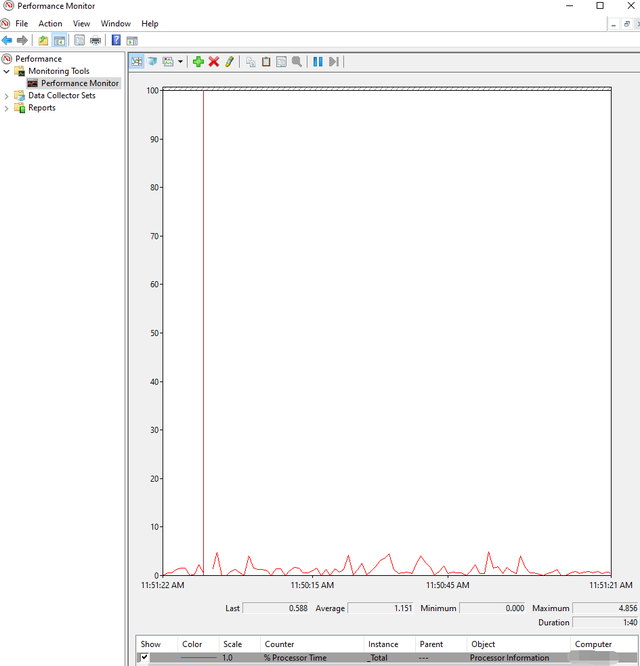Click the Performance Monitor title bar icon
This screenshot has height=666, width=640.
tap(8, 6)
